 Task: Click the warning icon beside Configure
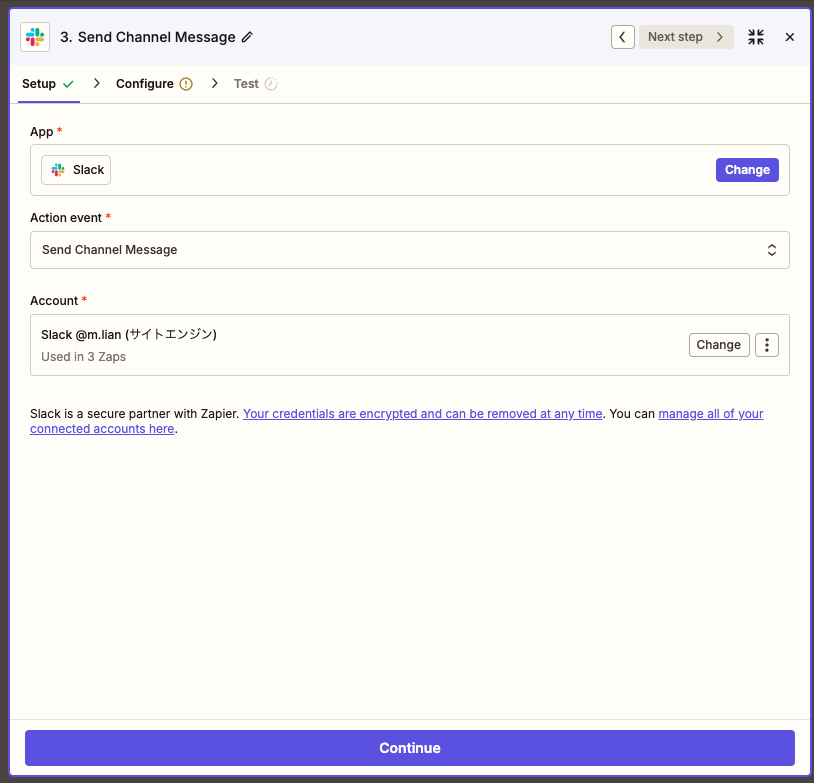[186, 84]
